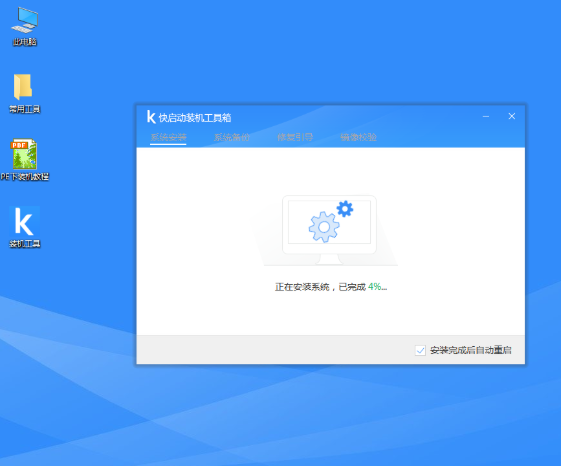The width and height of the screenshot is (561, 466).
Task: Uncheck 安装完成后自动重启 checkbox
Action: pos(420,350)
